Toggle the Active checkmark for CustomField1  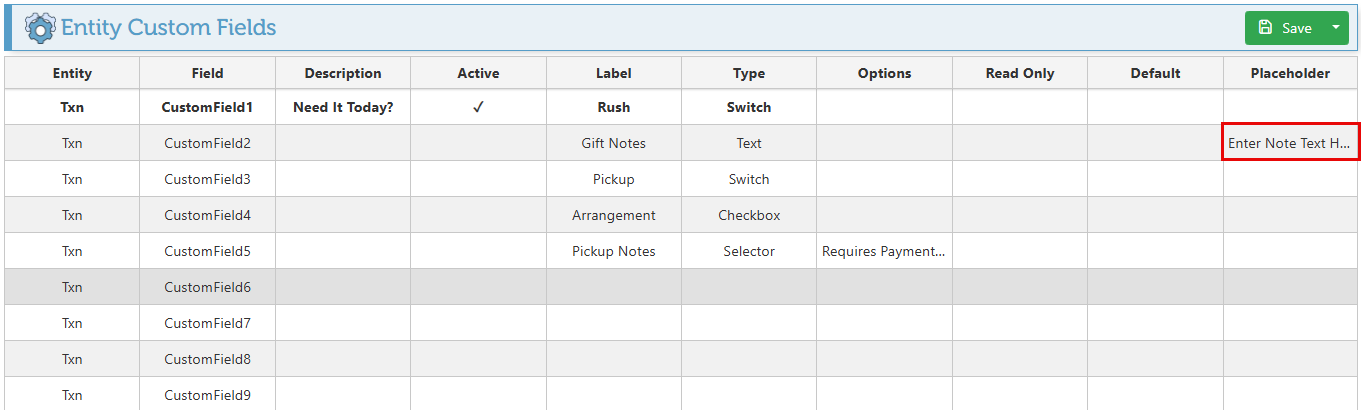tap(478, 107)
